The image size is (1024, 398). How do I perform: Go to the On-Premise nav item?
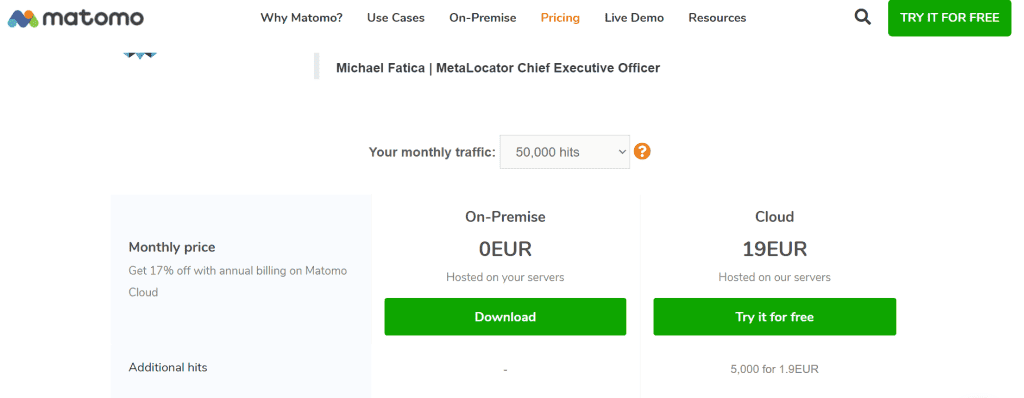tap(483, 18)
